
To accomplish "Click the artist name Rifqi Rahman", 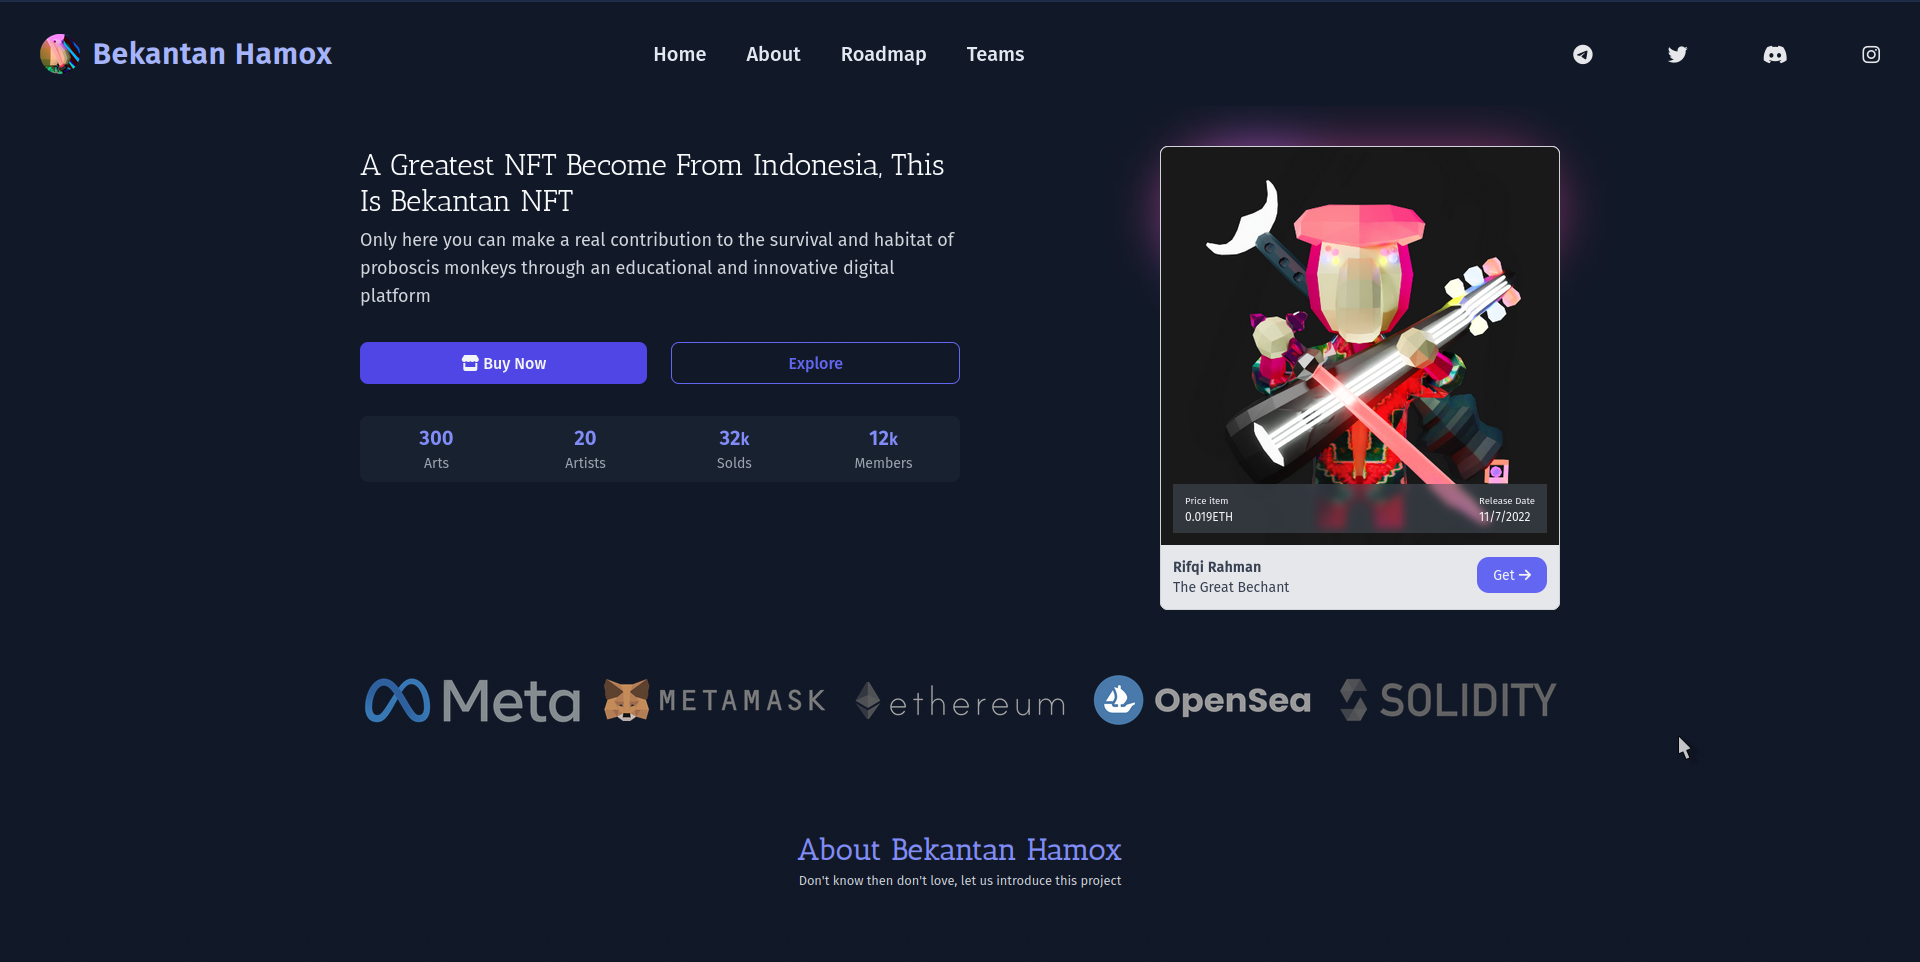I will [1217, 567].
